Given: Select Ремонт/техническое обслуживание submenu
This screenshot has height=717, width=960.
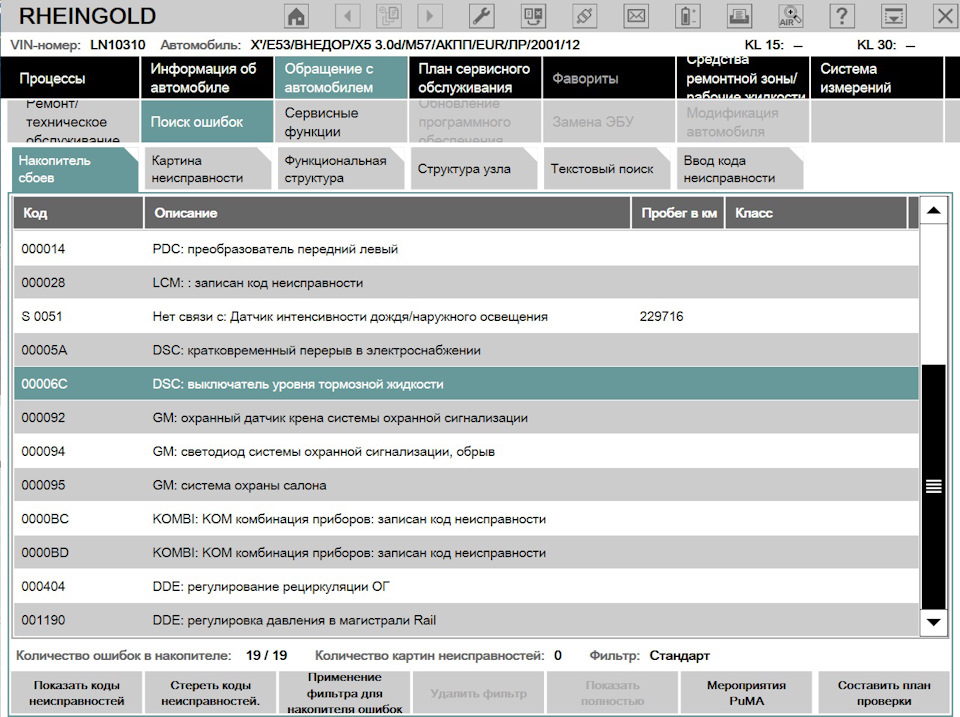Looking at the screenshot, I should pyautogui.click(x=73, y=122).
